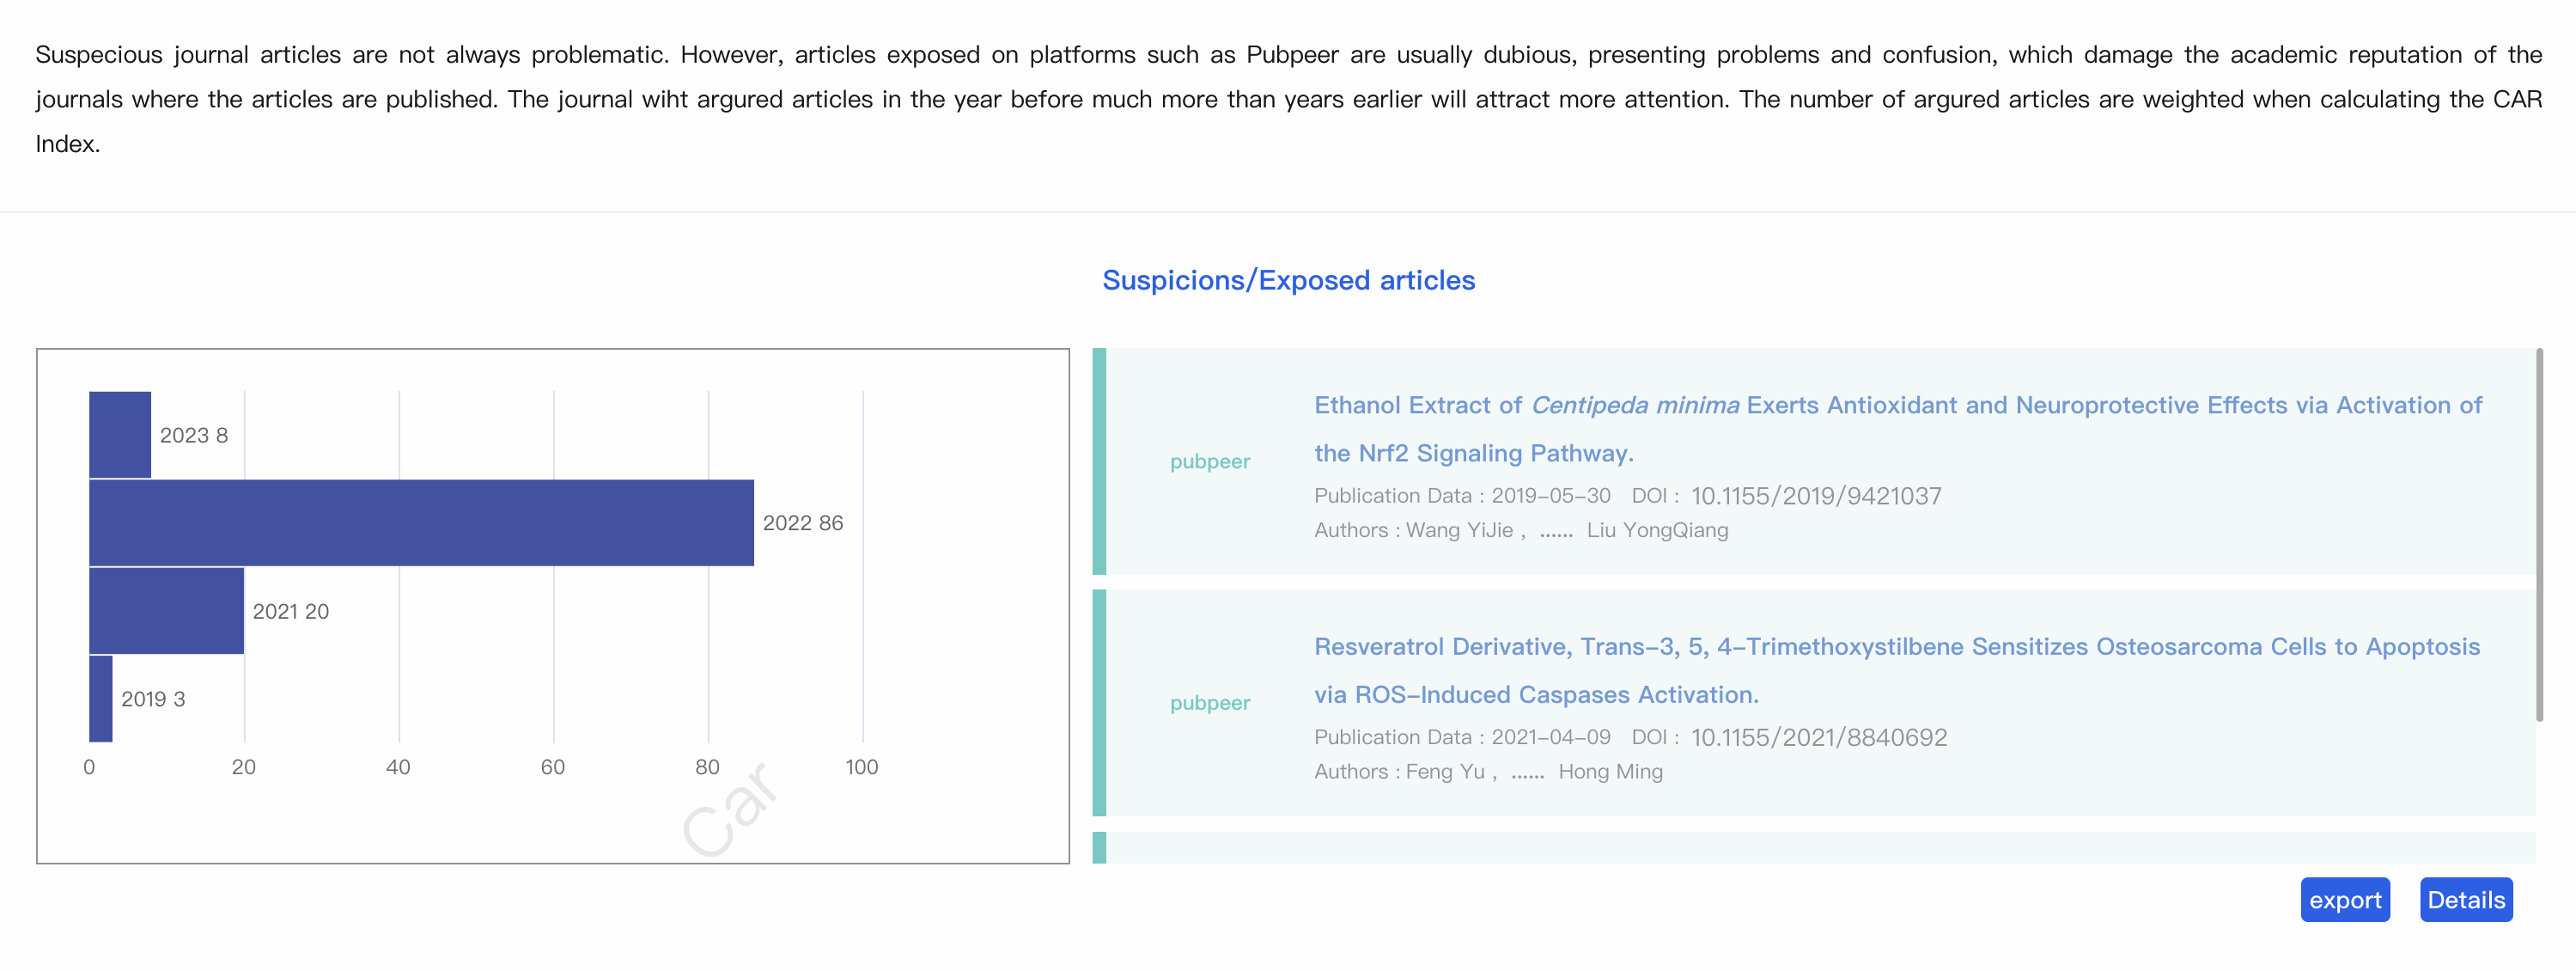This screenshot has width=2576, height=971.
Task: Click the "2019 3" bar label
Action: click(153, 699)
